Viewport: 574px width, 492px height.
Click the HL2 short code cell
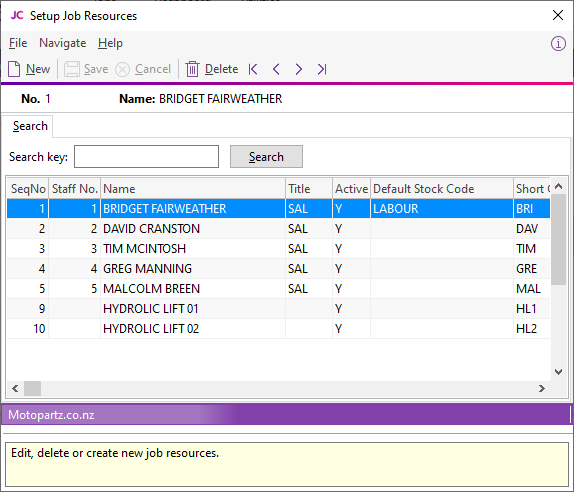click(x=532, y=329)
